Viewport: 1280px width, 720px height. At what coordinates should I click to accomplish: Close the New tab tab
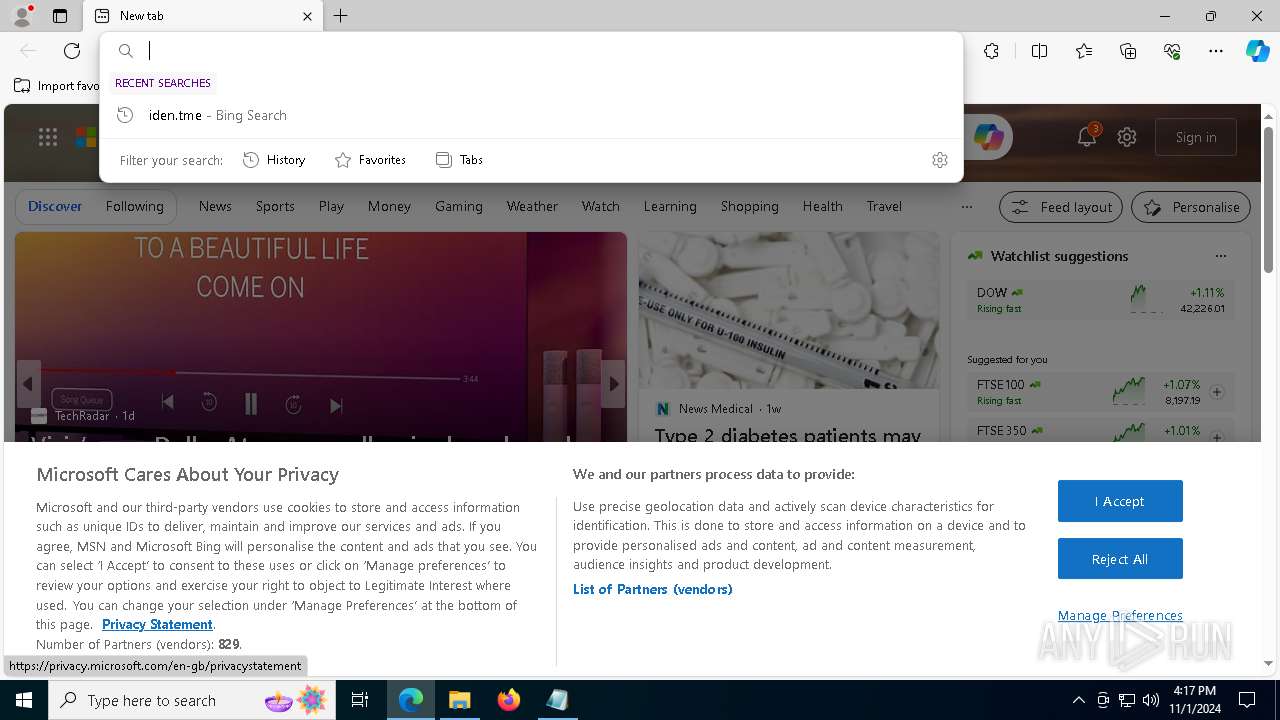tap(307, 16)
